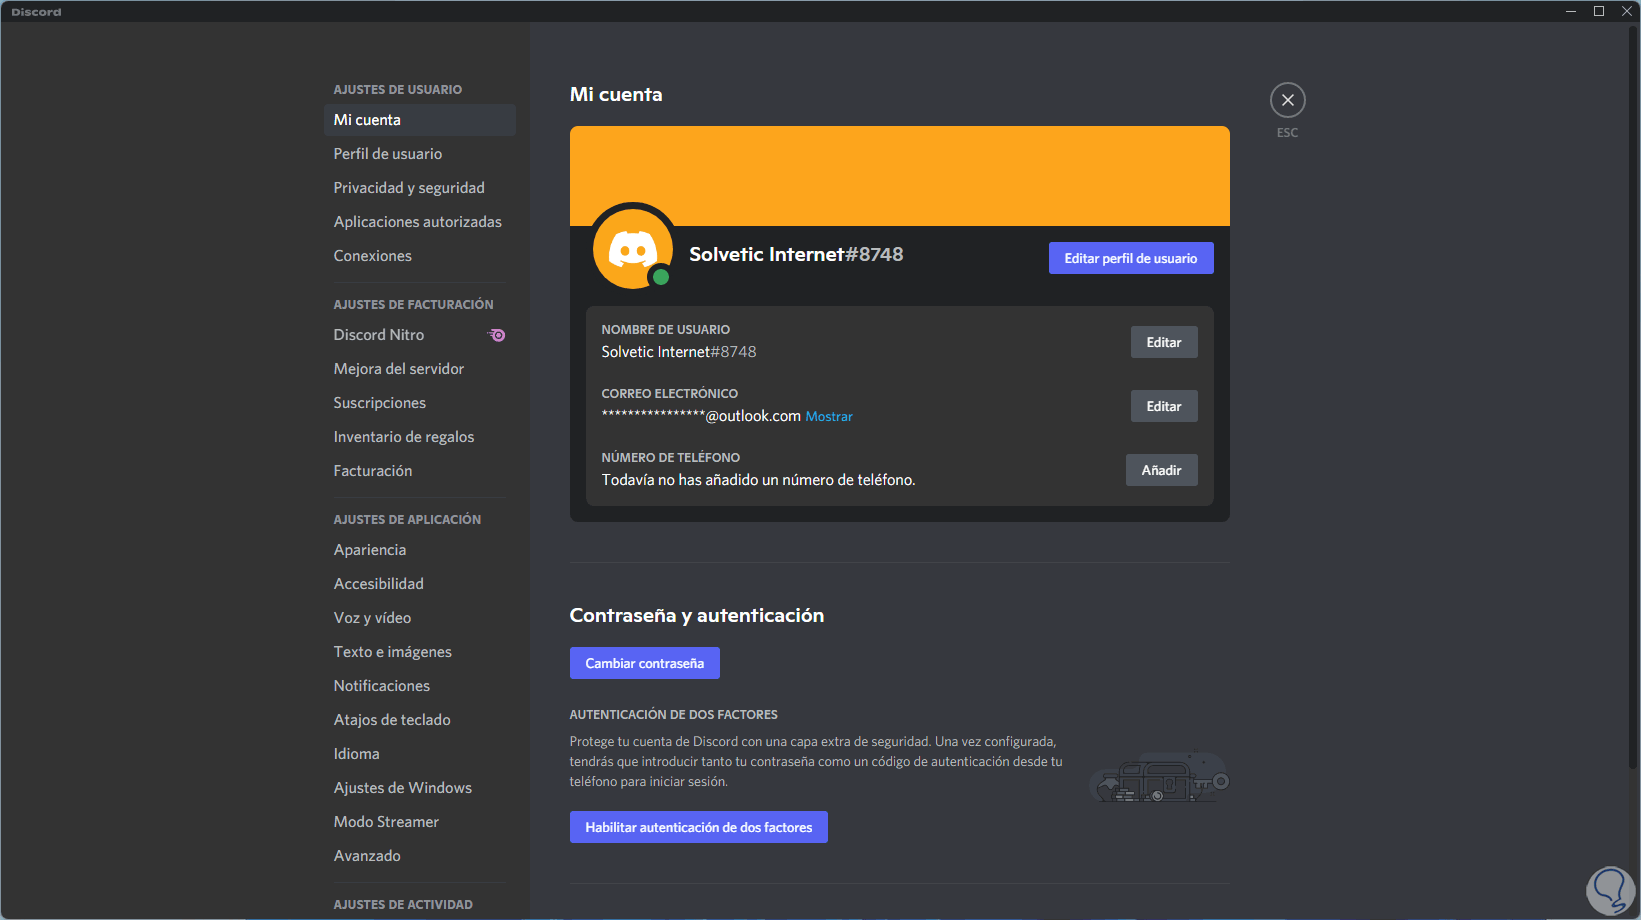Click the Contraseña y autenticación heading
Viewport: 1641px width, 920px height.
[x=697, y=616]
